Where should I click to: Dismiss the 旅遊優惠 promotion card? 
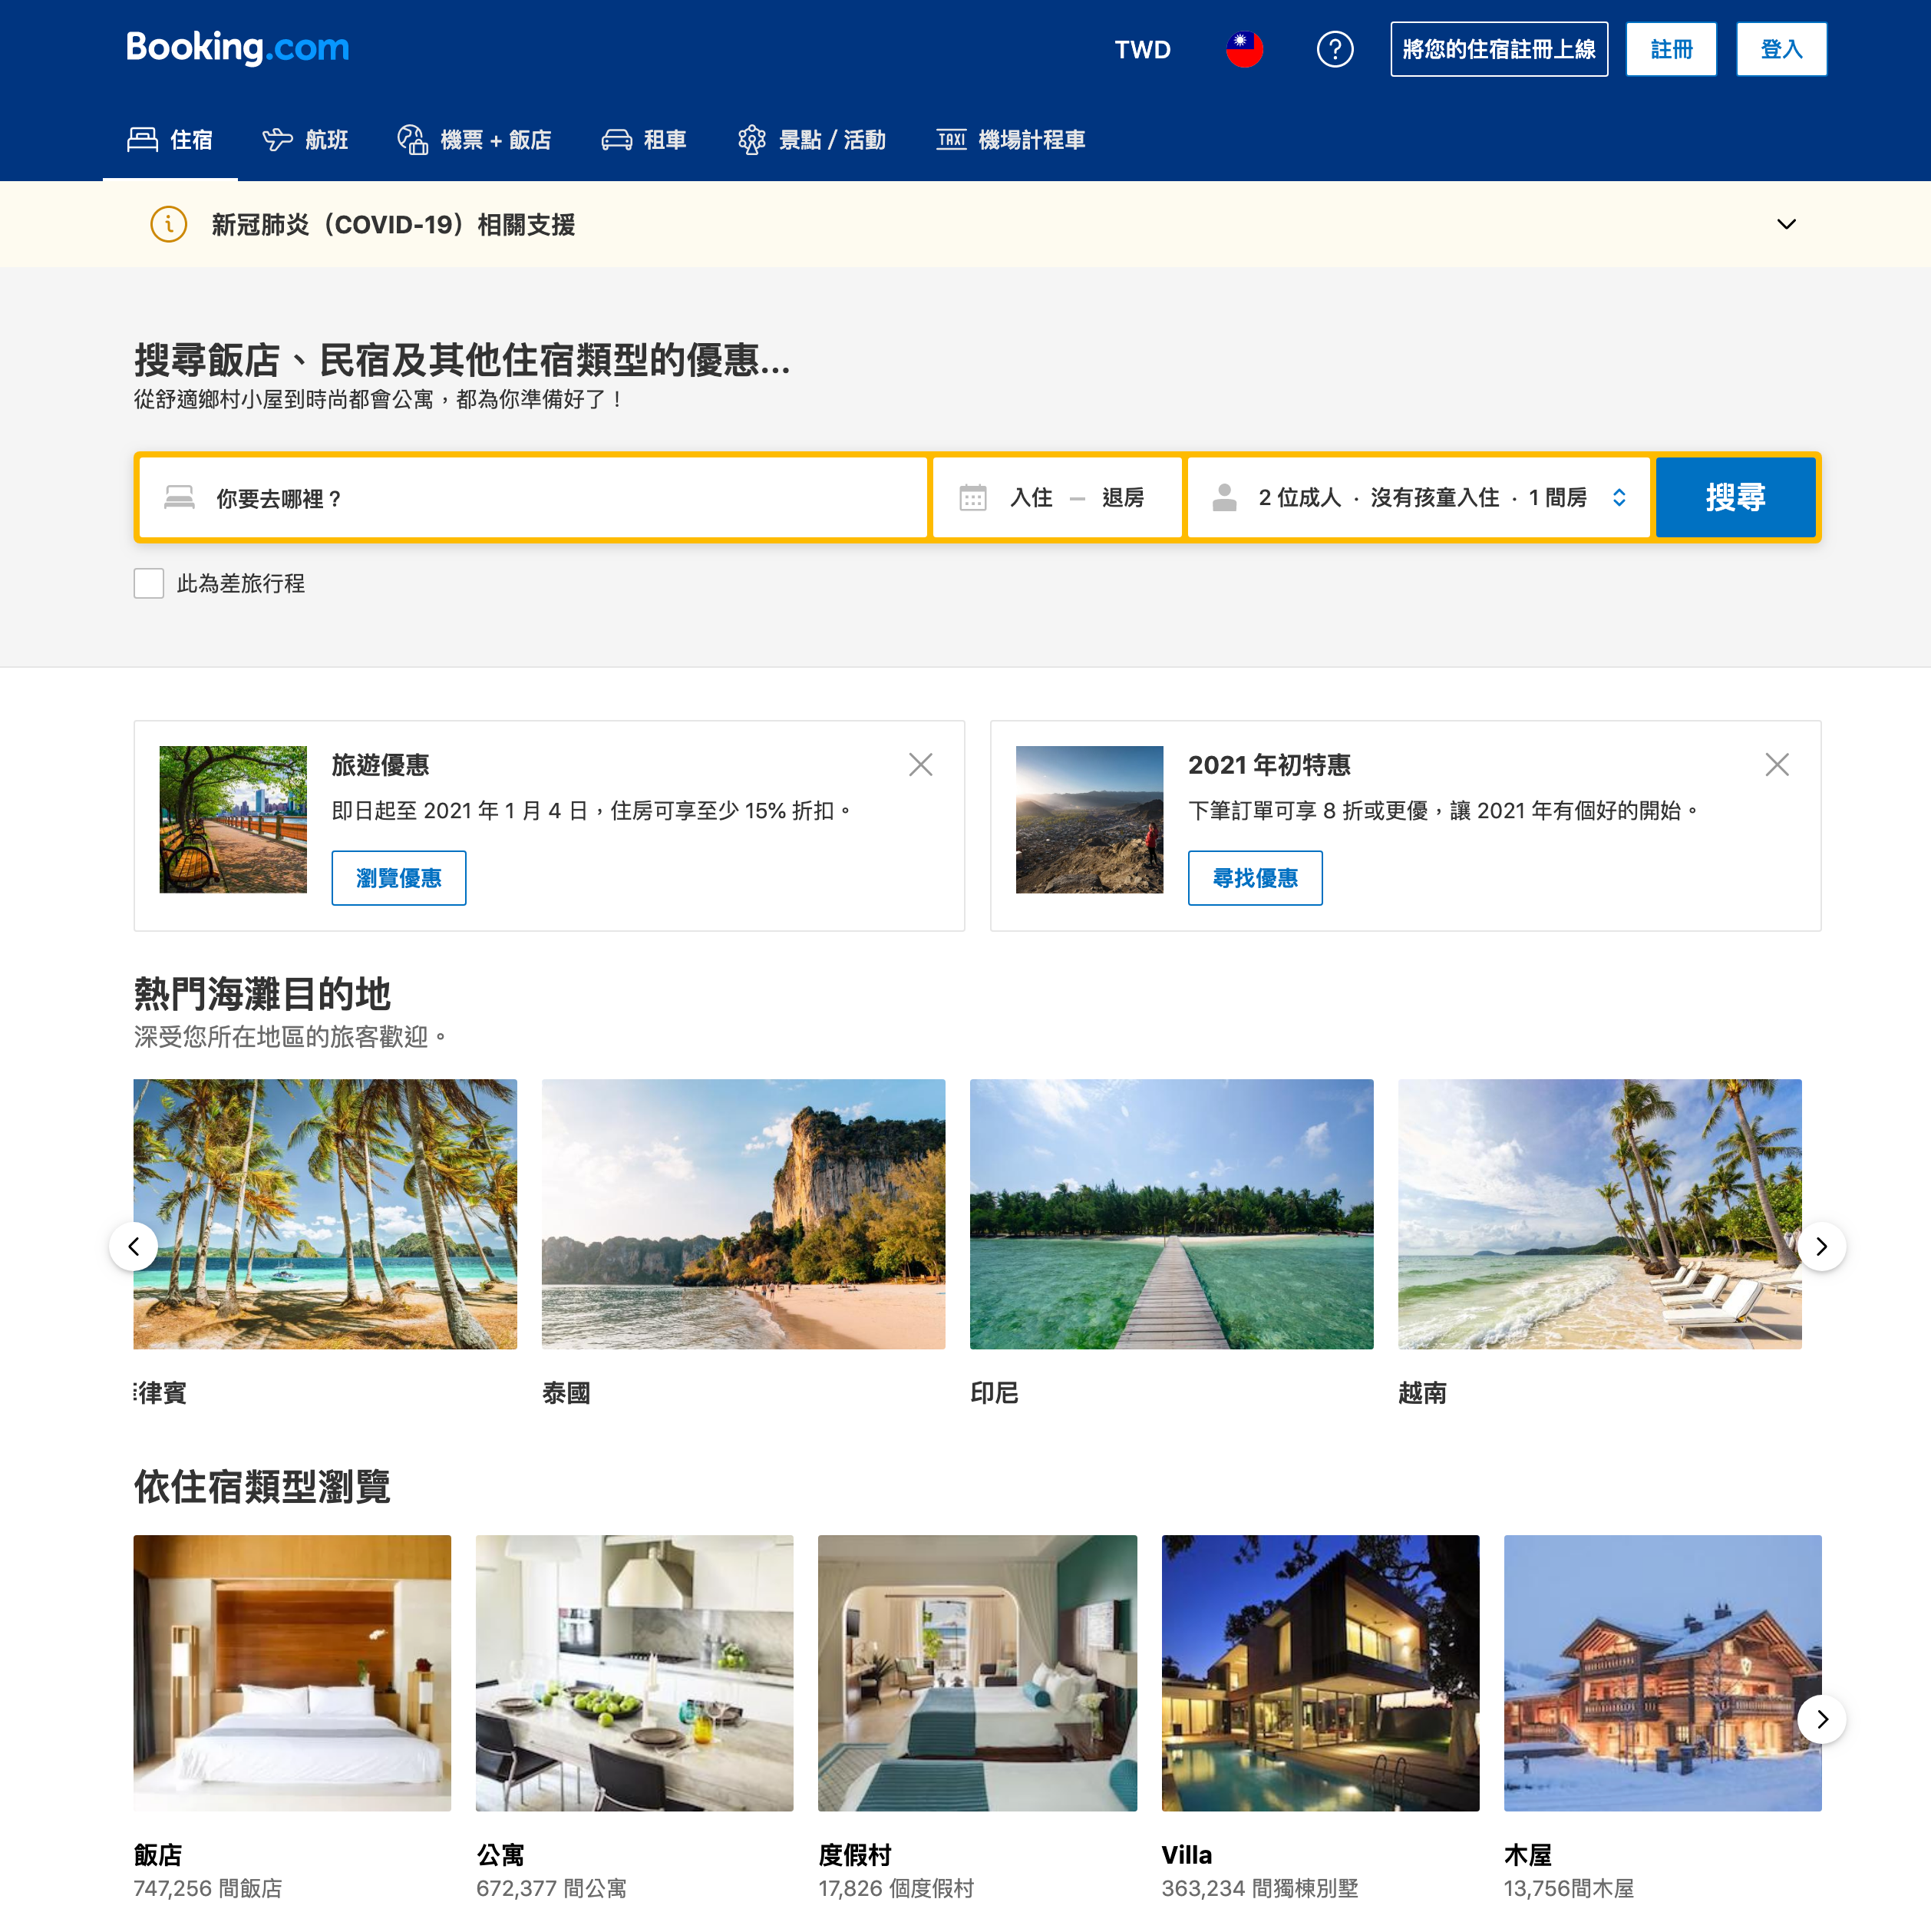click(920, 764)
